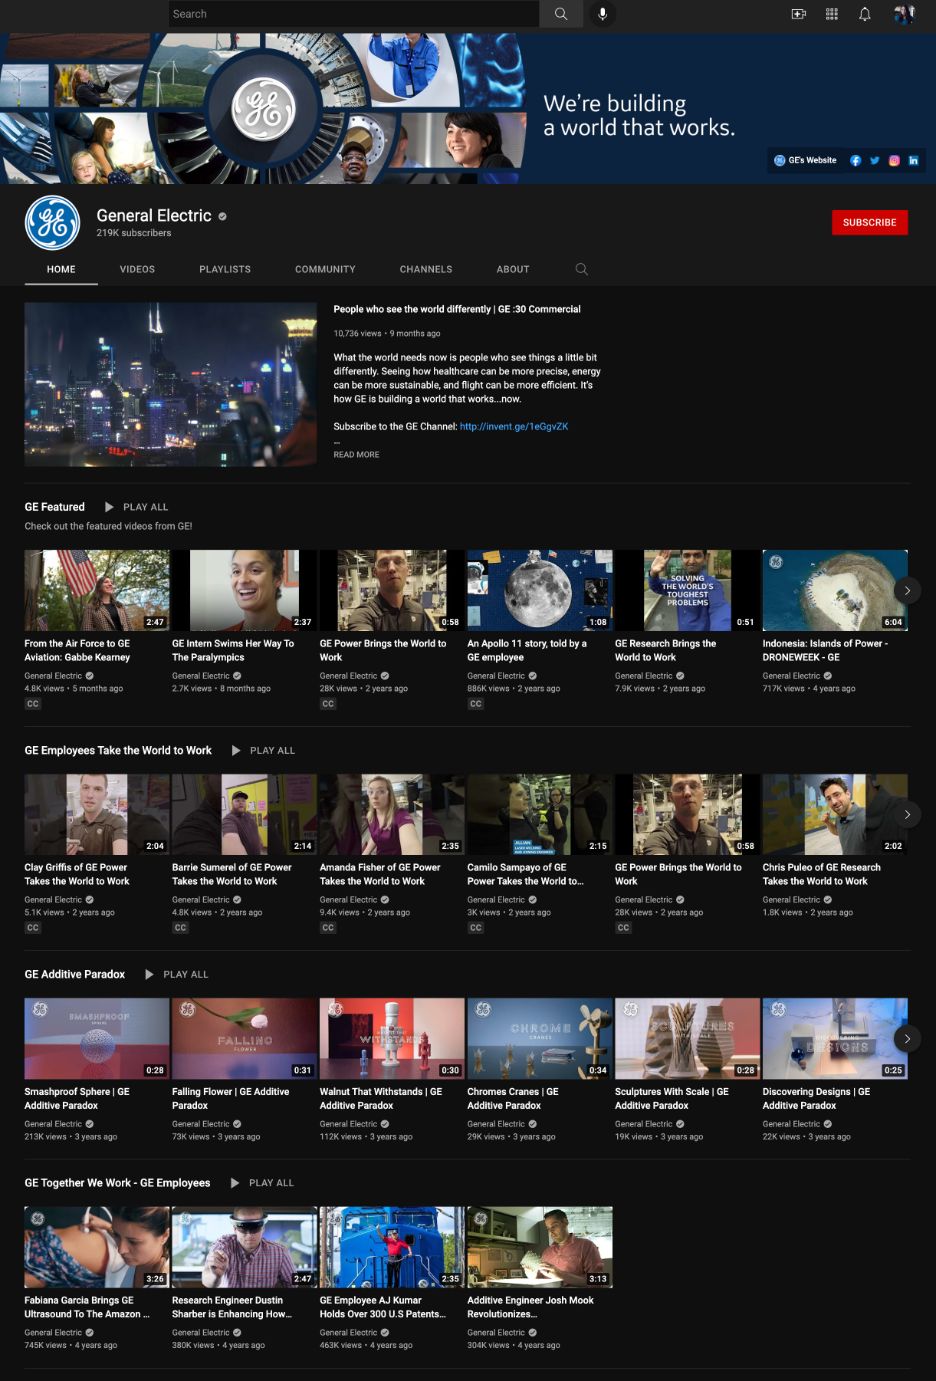
Task: Click the play icon next to GE Featured
Action: [109, 507]
